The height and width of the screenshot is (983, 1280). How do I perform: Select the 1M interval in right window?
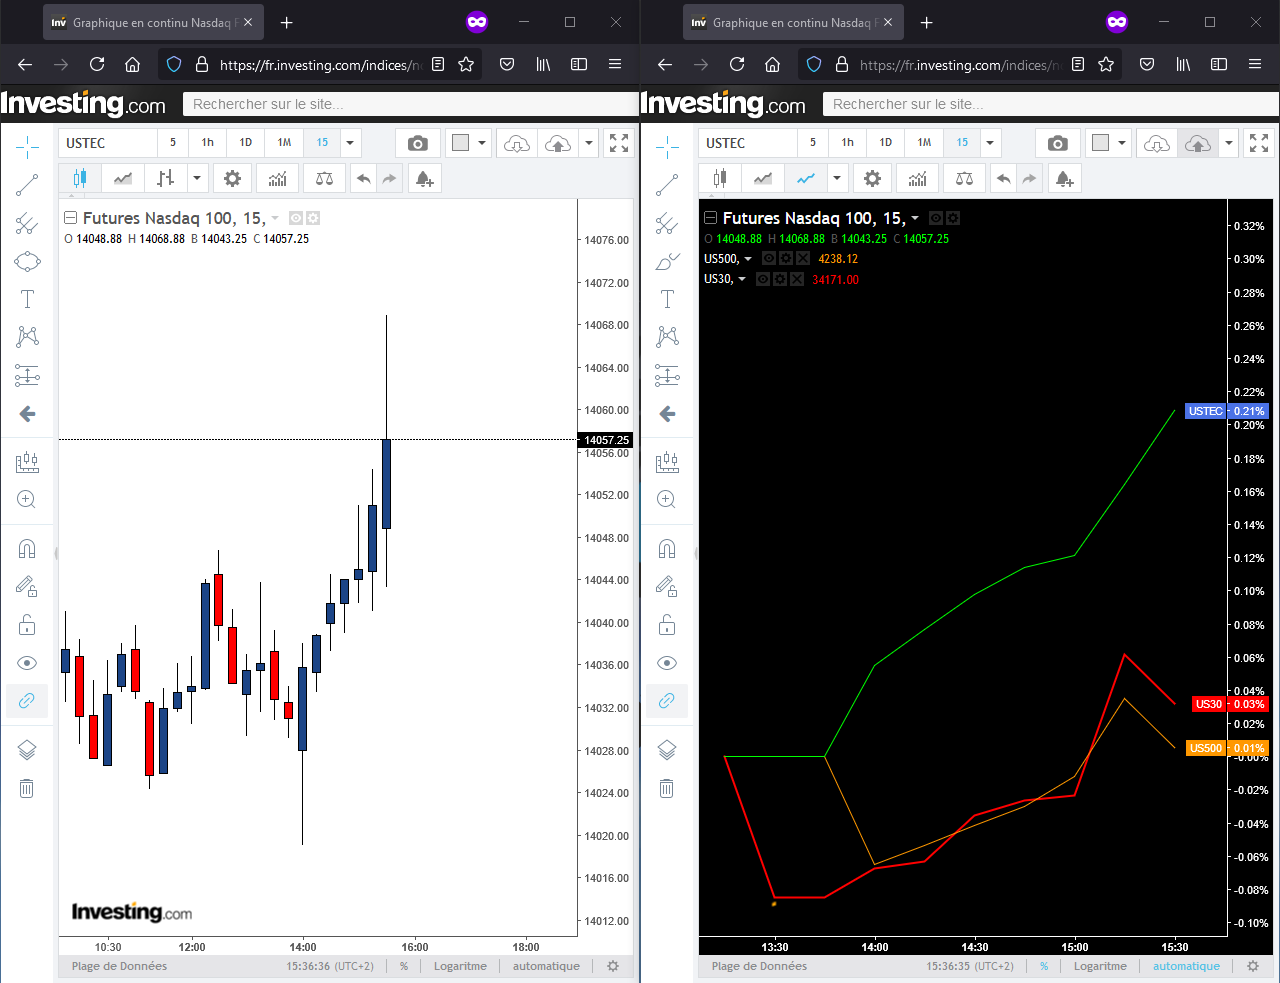[924, 143]
